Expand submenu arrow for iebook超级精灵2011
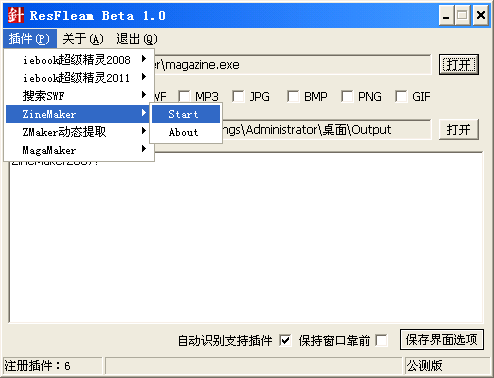The image size is (494, 378). (144, 77)
